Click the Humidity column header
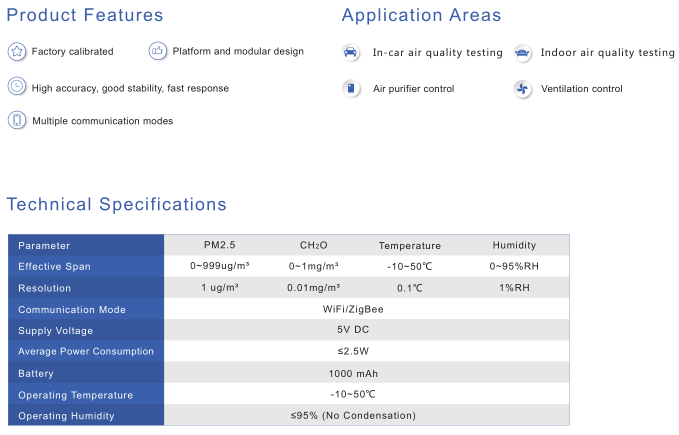The width and height of the screenshot is (679, 435). click(x=514, y=245)
